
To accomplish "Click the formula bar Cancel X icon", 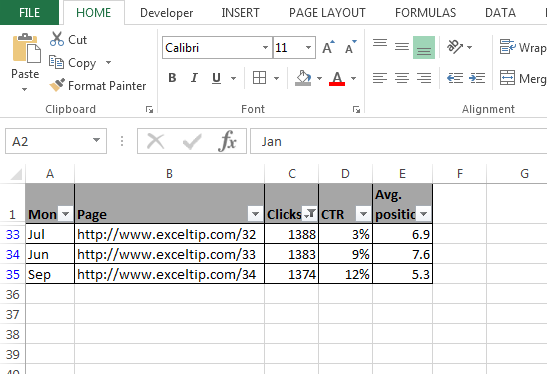I will (x=156, y=141).
